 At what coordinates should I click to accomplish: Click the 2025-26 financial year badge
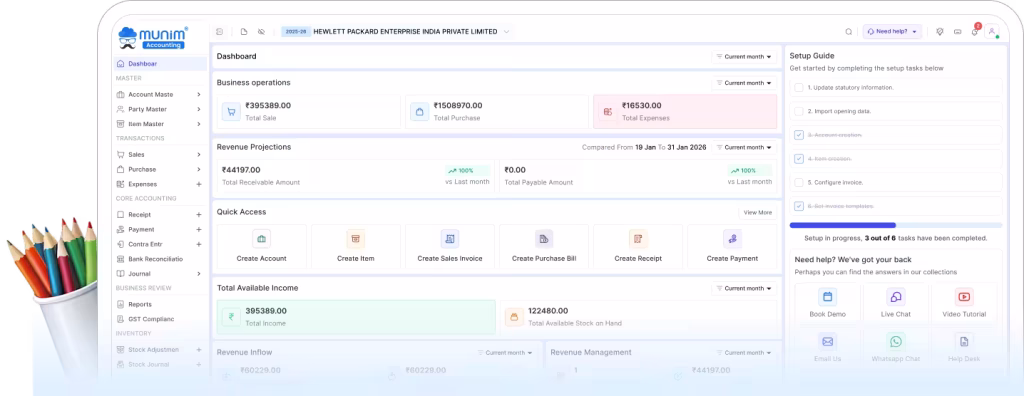click(x=296, y=31)
